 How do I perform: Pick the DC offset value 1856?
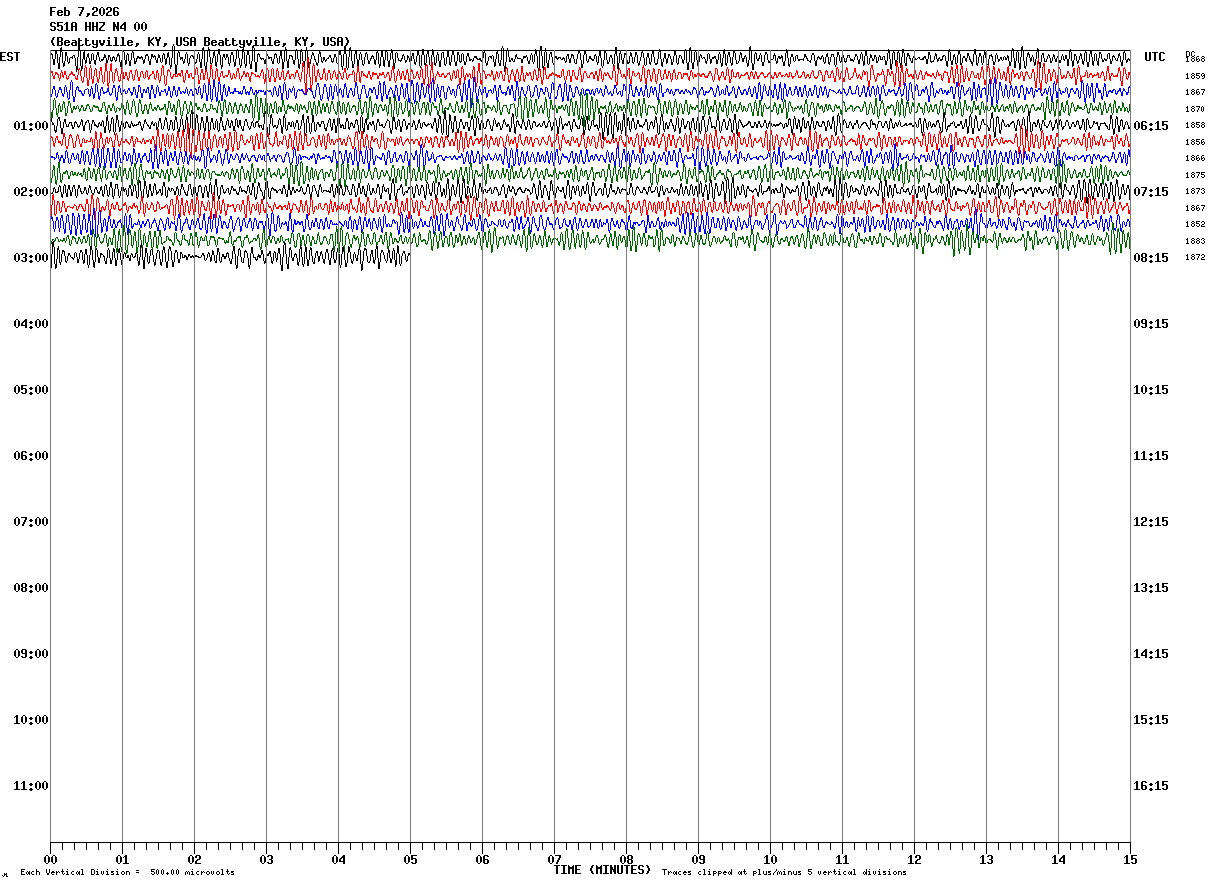pyautogui.click(x=1195, y=142)
